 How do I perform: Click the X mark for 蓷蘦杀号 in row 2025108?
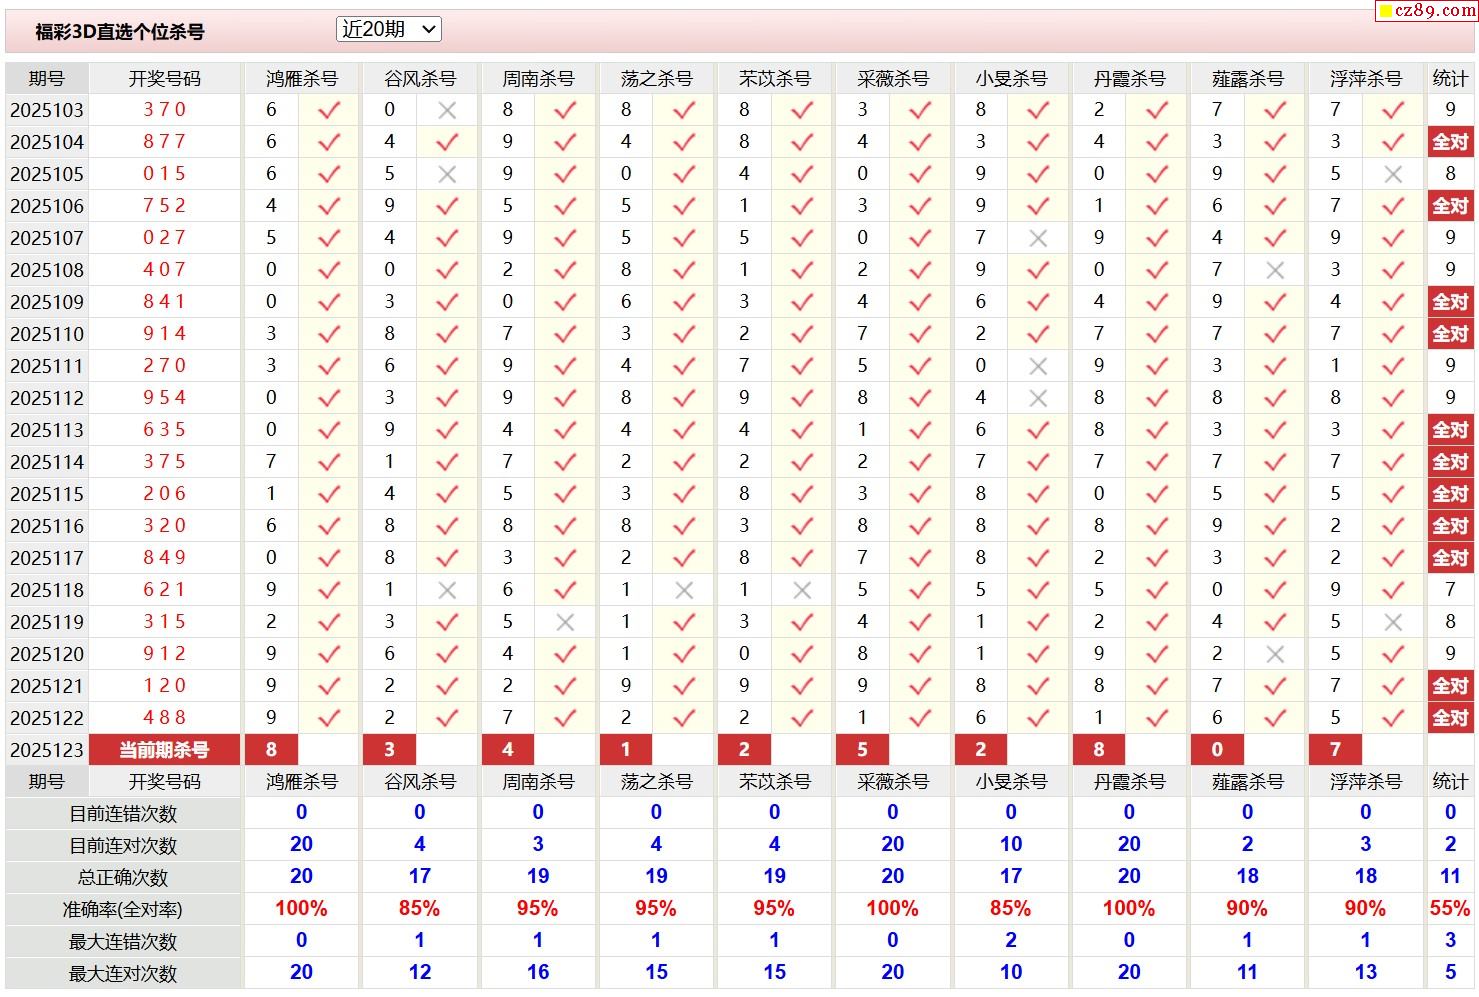click(1275, 271)
